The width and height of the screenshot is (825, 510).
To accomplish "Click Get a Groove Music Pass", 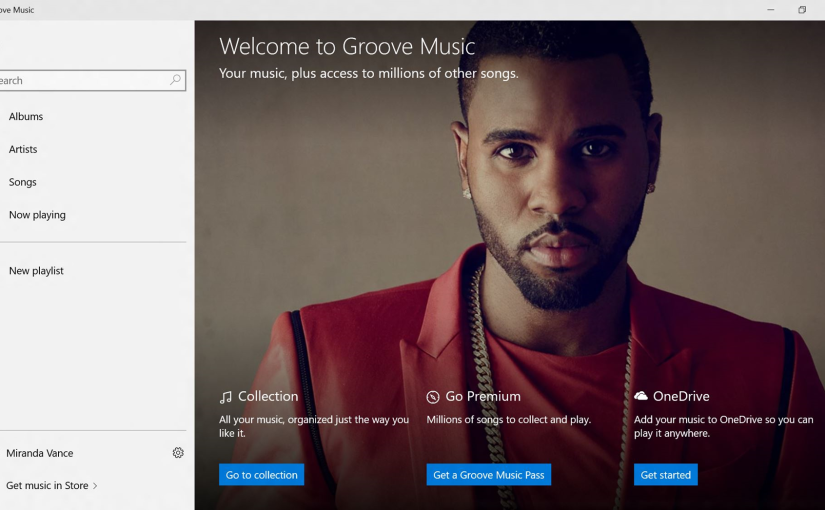I will pos(489,475).
